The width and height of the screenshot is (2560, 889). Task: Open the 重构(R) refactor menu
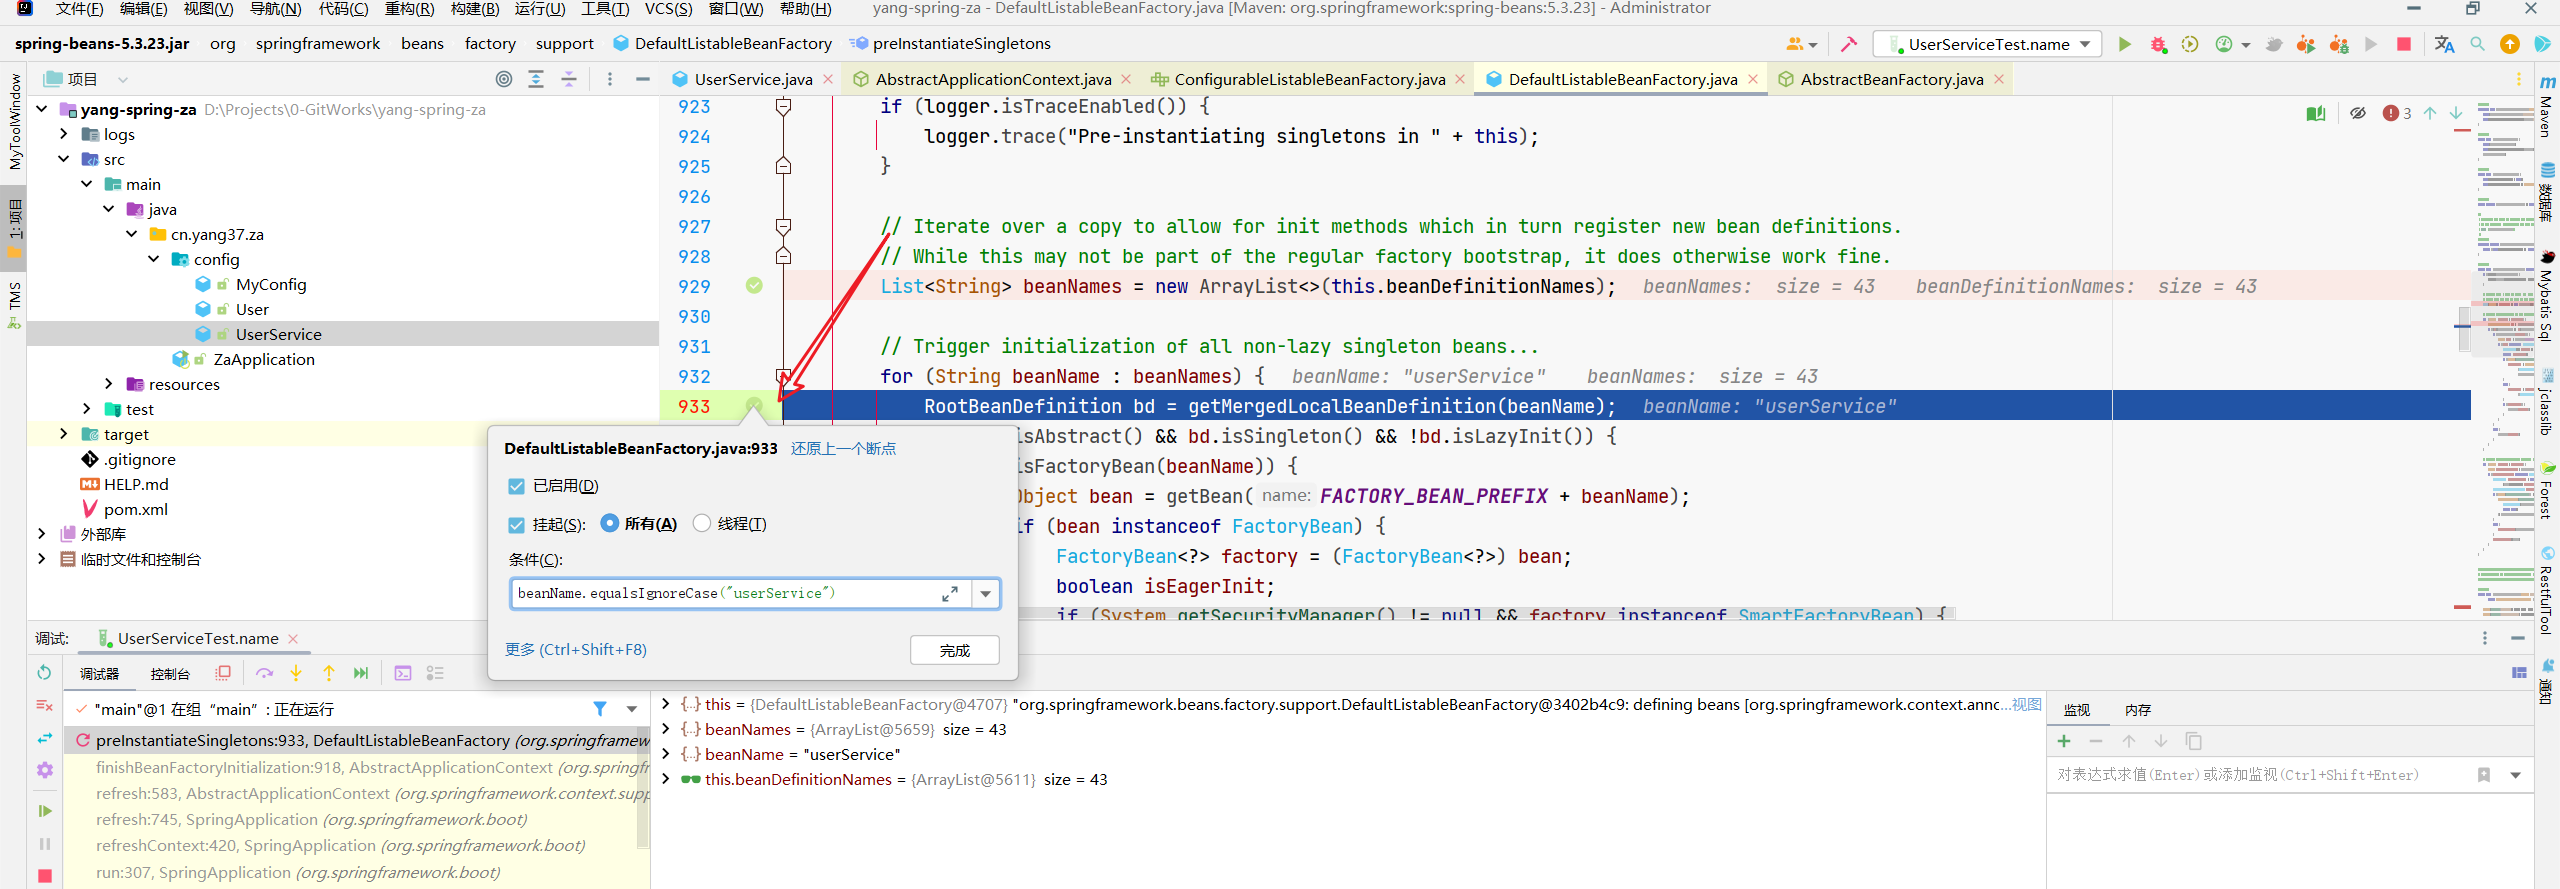click(x=409, y=9)
